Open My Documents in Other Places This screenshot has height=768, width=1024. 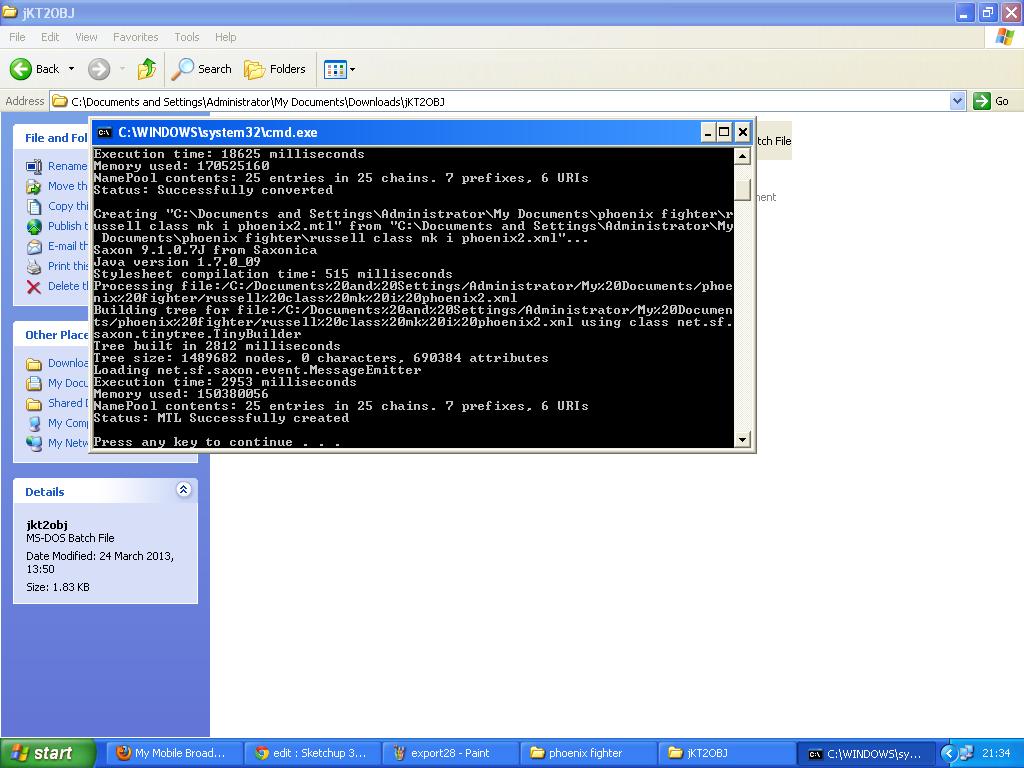tap(67, 383)
